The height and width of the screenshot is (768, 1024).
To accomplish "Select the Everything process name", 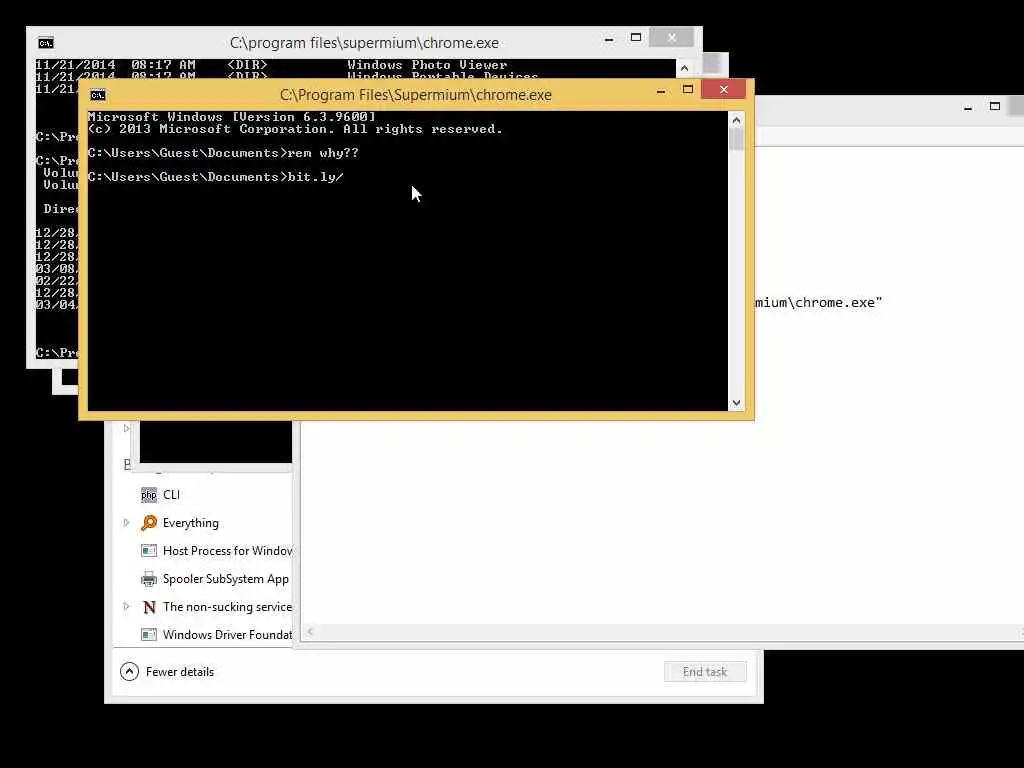I will [x=191, y=523].
